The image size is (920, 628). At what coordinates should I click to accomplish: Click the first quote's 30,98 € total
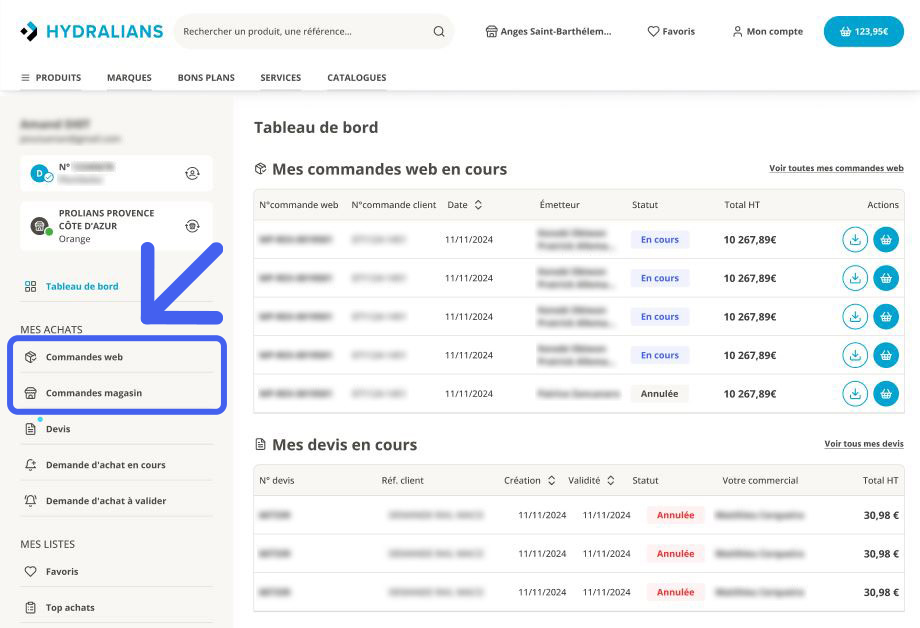pyautogui.click(x=881, y=515)
